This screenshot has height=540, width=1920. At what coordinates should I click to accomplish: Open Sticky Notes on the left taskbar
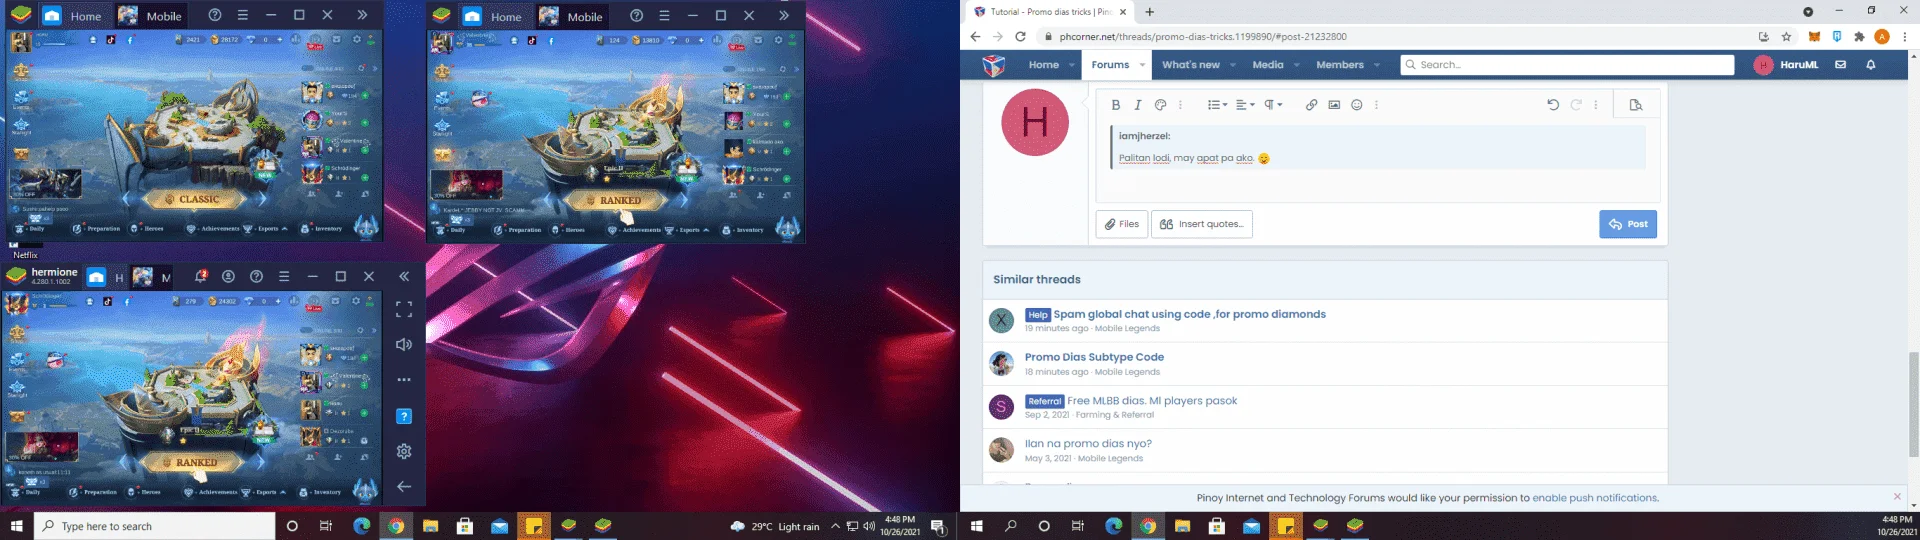534,526
